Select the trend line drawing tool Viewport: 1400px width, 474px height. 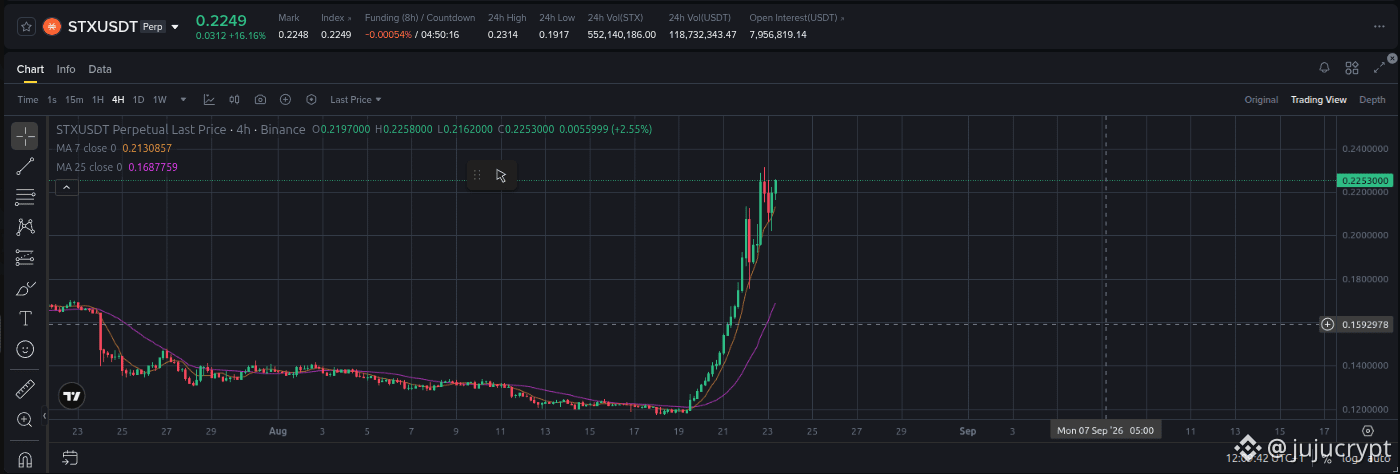(25, 167)
